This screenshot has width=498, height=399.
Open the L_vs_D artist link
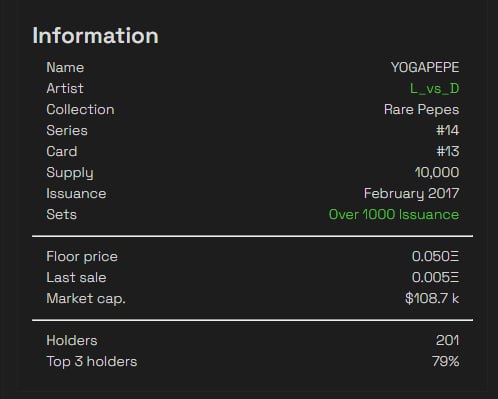[434, 89]
